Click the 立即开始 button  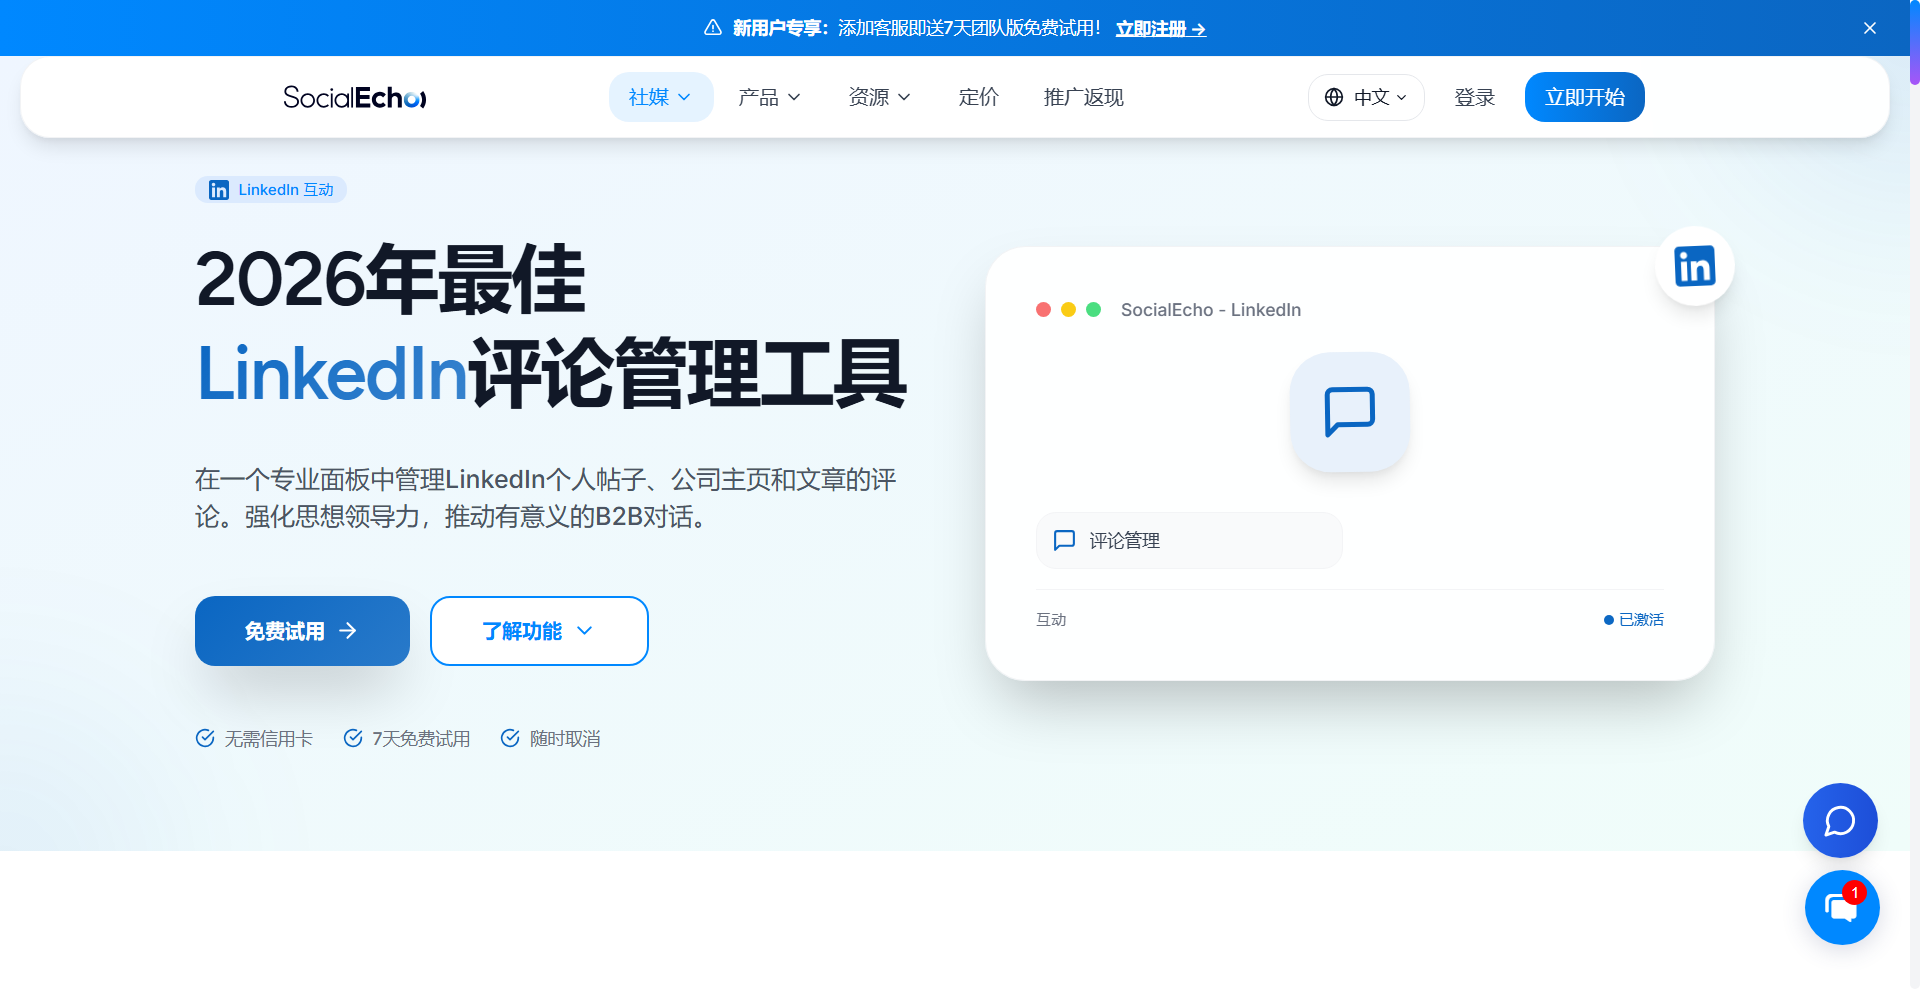(1585, 97)
